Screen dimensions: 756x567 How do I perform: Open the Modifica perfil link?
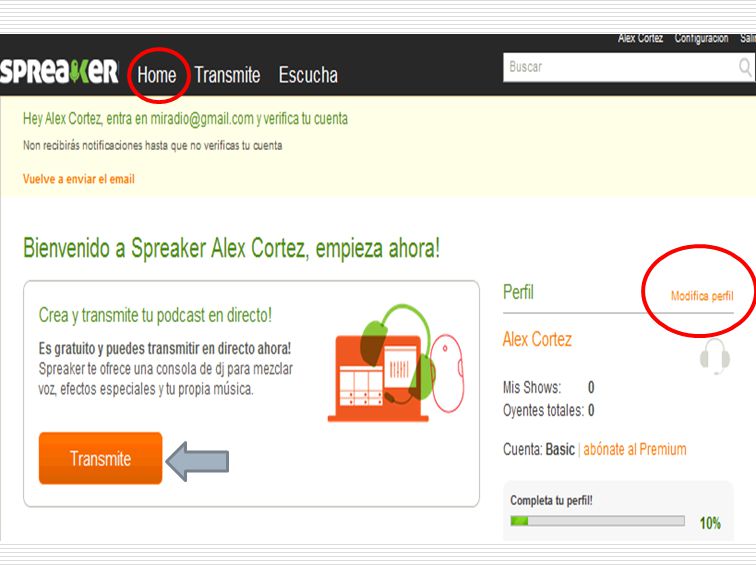tap(702, 296)
